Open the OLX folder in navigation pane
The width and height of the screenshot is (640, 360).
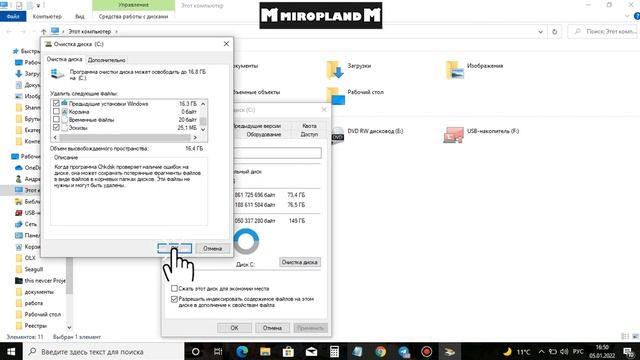coord(25,258)
